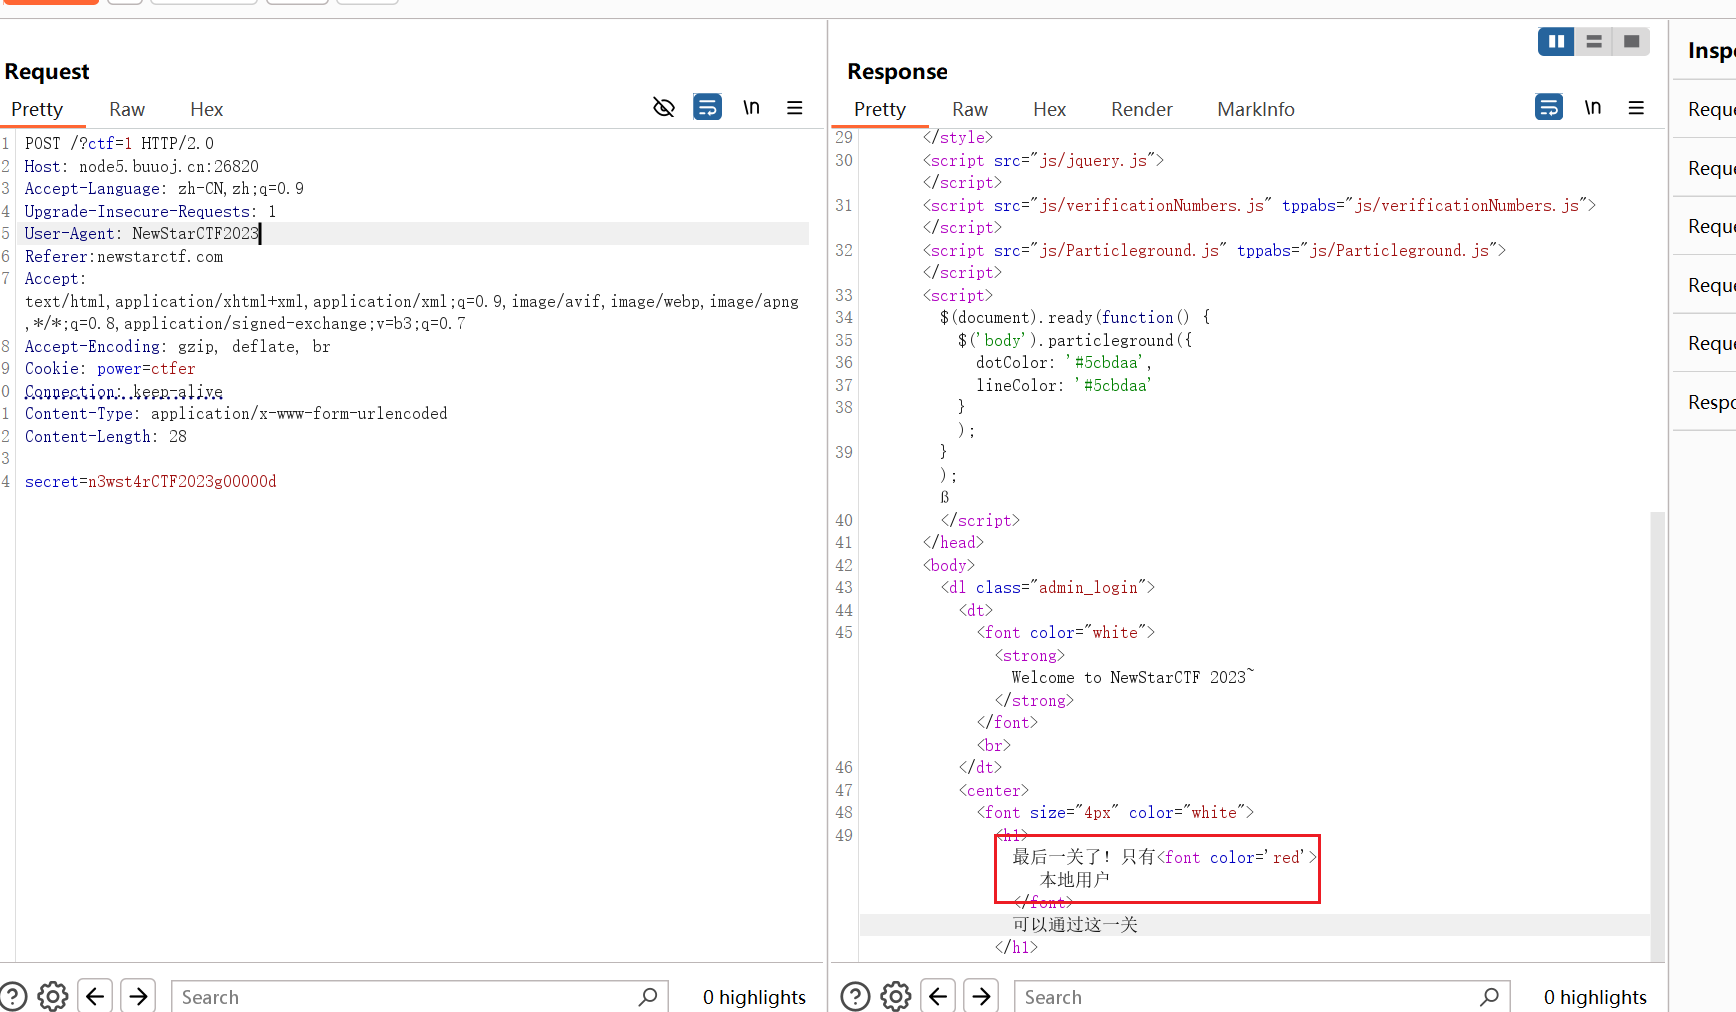Click lineColor: '#5cbdaa' line in Response
Viewport: 1736px width, 1012px height.
click(x=1063, y=386)
